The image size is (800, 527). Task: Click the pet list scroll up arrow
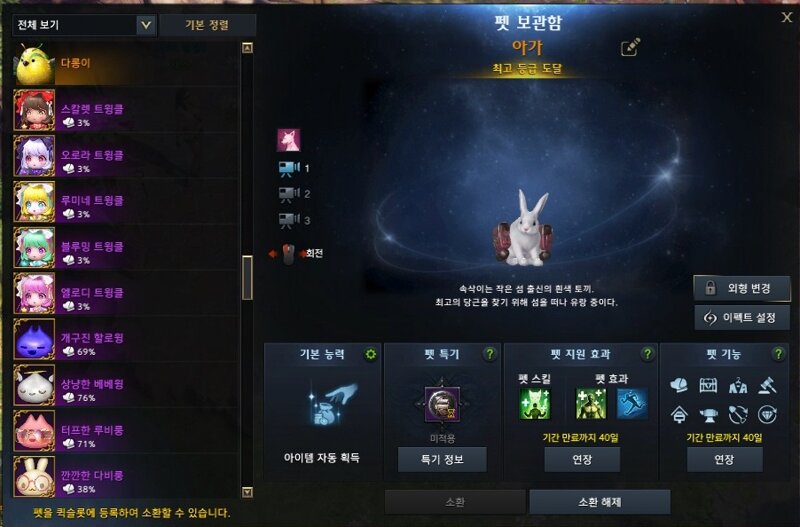point(247,48)
